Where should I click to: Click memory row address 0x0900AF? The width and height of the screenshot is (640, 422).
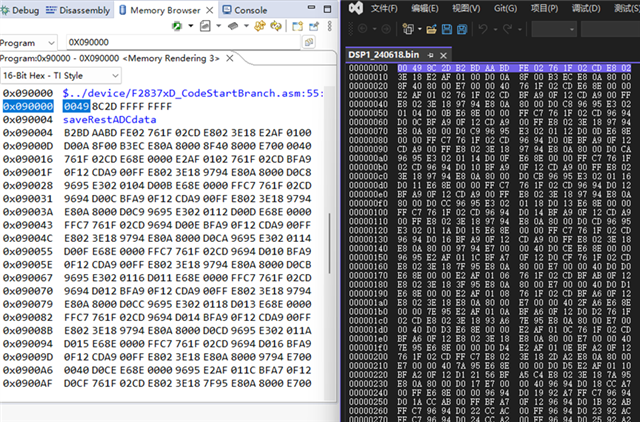point(28,384)
